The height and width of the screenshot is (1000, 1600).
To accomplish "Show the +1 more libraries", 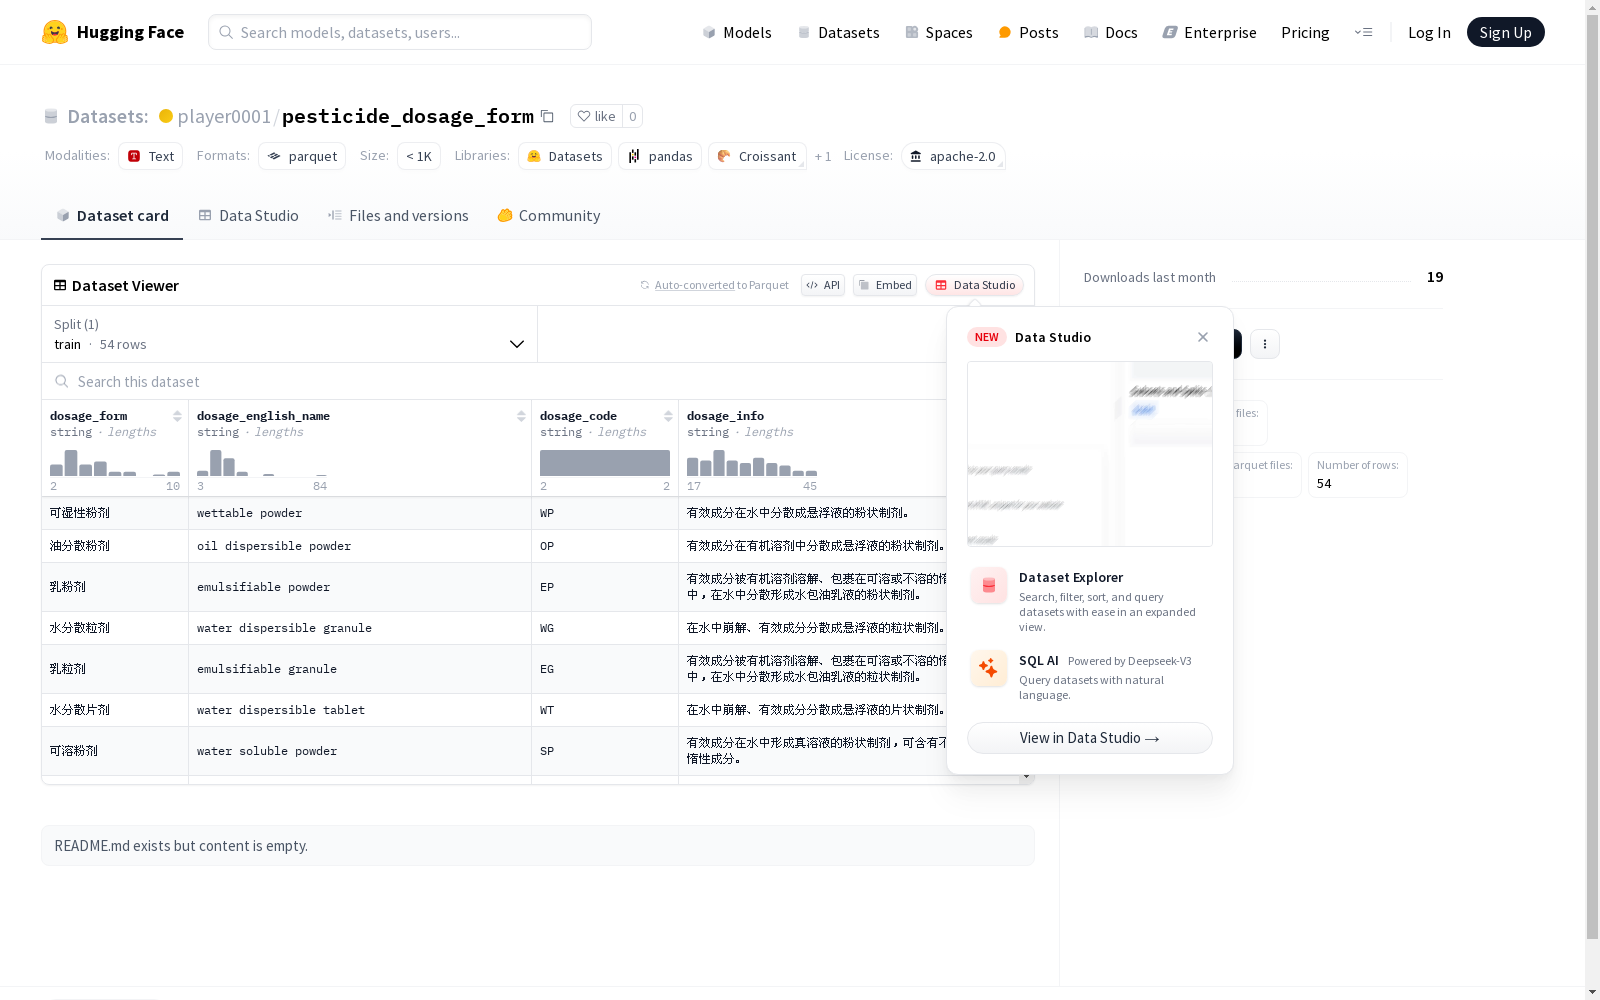I will point(823,156).
